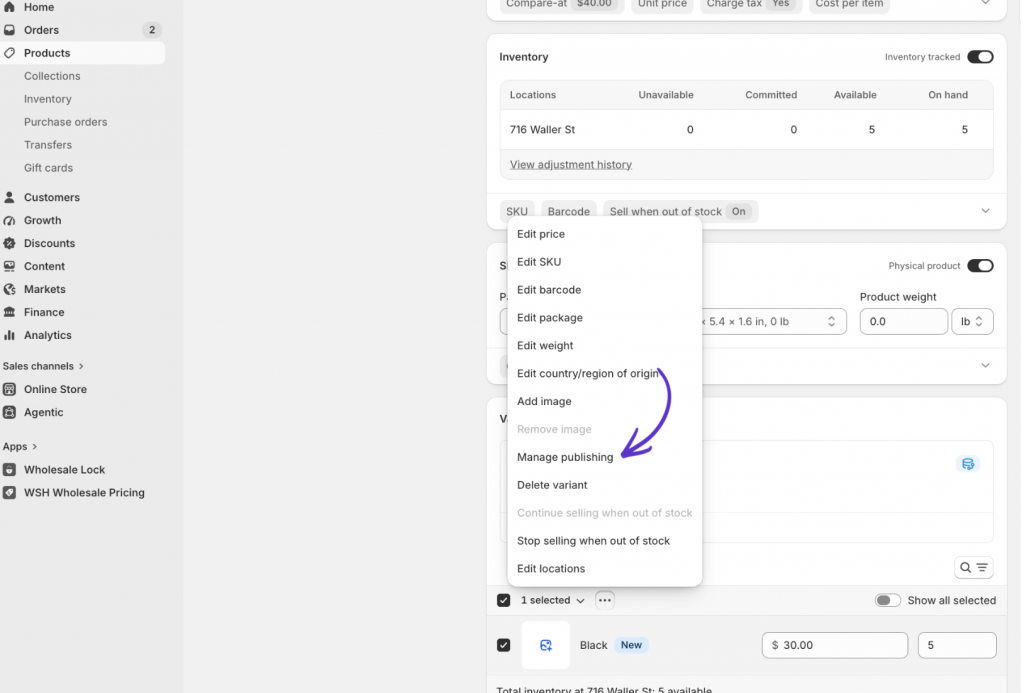
Task: Click the Orders inbox icon
Action: click(9, 30)
